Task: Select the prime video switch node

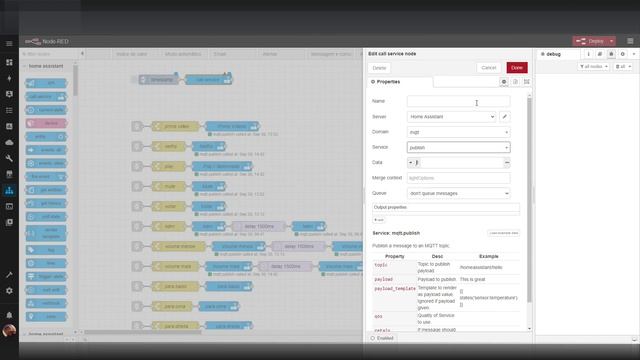Action: point(176,126)
